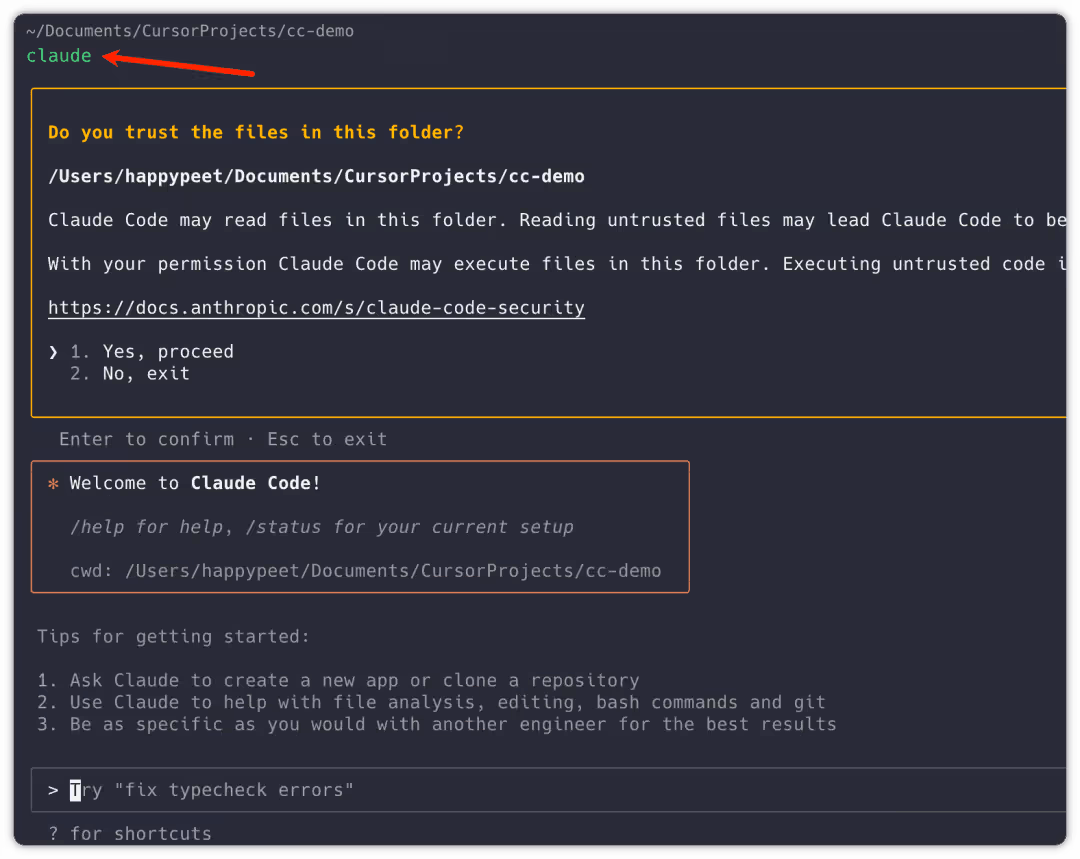This screenshot has height=859, width=1080.
Task: Click tip 2 about file analysis and git
Action: click(x=431, y=702)
